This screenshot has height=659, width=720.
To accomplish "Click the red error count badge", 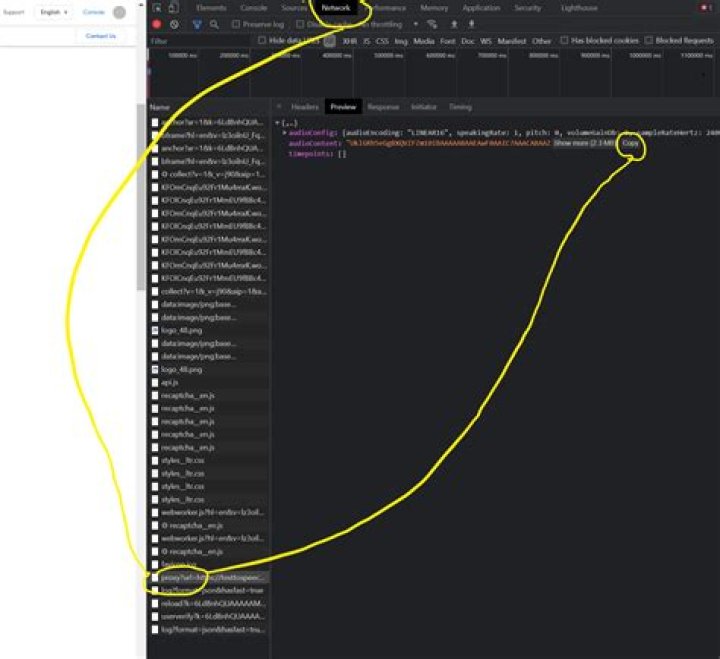I will click(x=705, y=8).
